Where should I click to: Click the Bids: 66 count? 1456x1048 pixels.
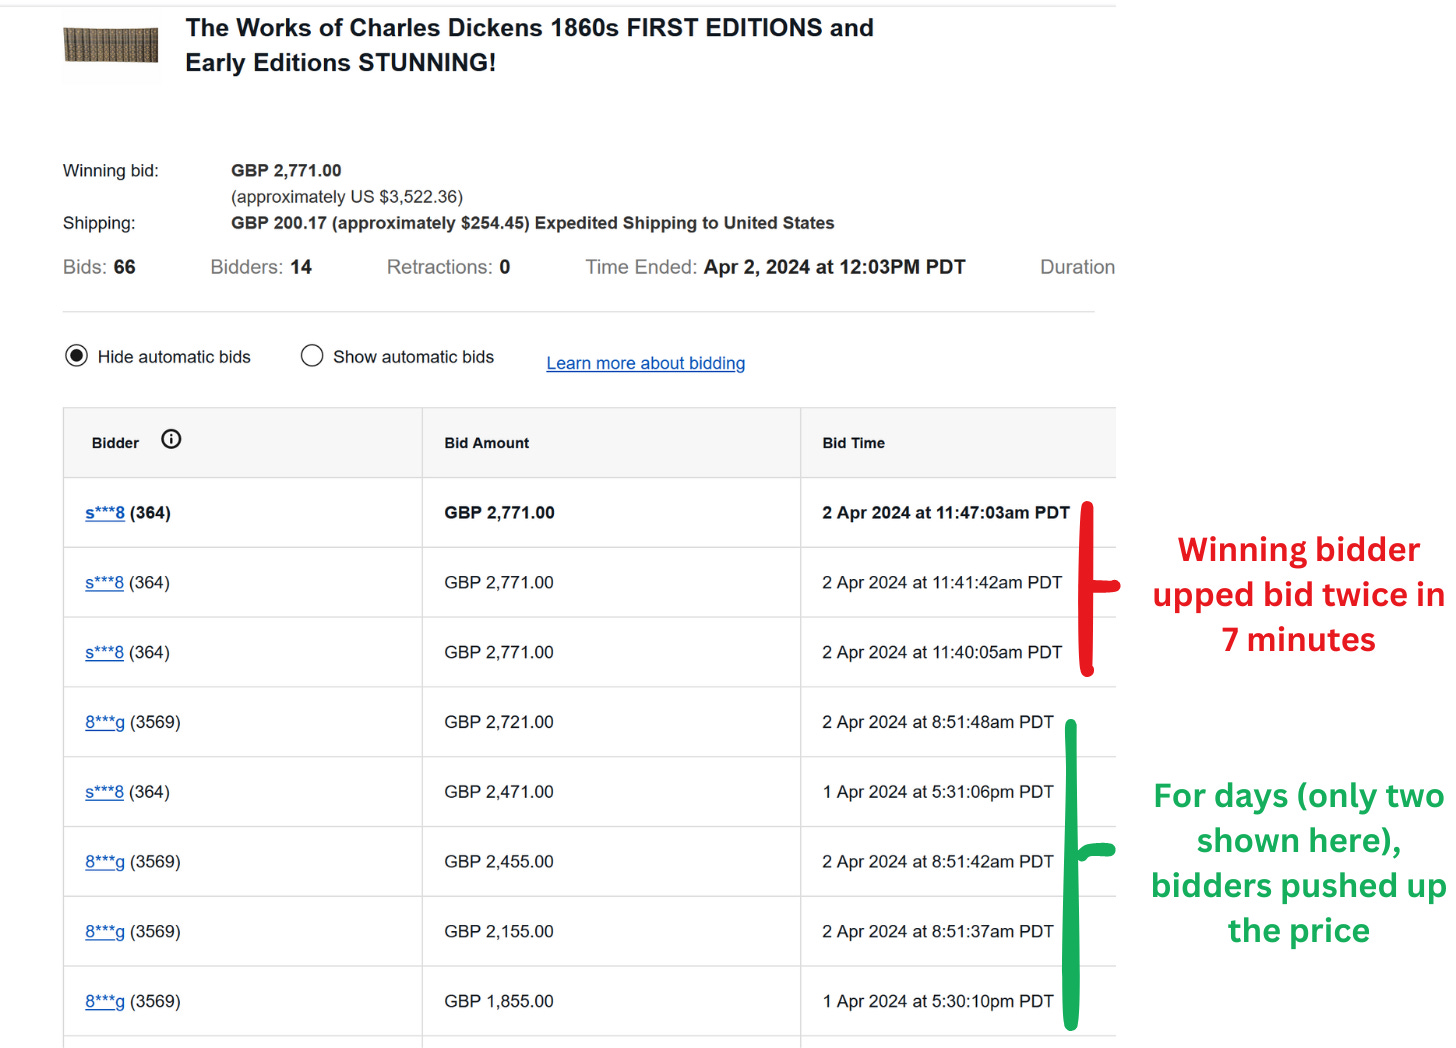pyautogui.click(x=99, y=267)
